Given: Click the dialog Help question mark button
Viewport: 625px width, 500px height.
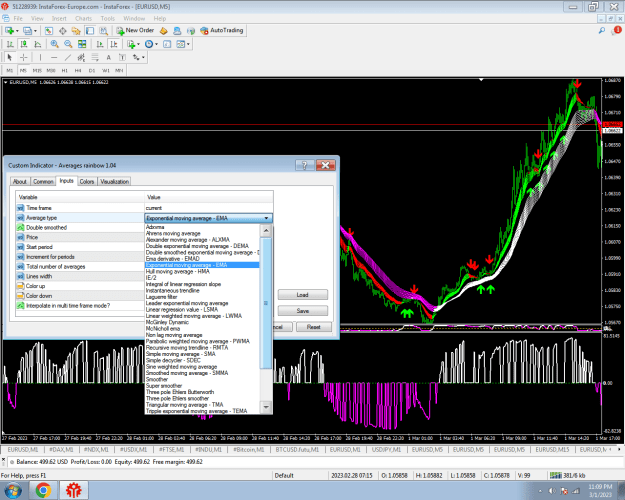Looking at the screenshot, I should (x=304, y=165).
